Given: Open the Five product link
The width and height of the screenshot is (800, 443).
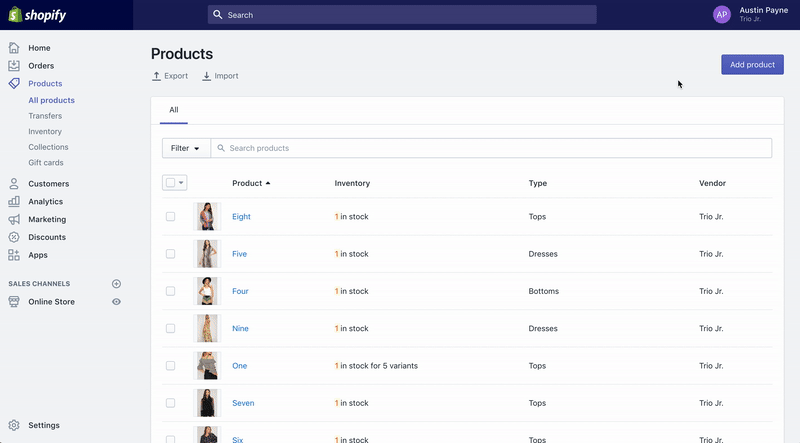Looking at the screenshot, I should 239,254.
